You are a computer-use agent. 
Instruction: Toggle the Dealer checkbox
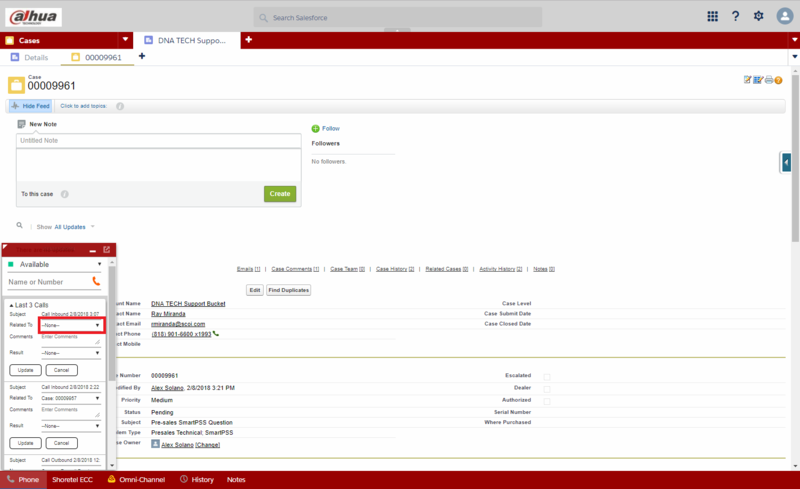tap(547, 389)
